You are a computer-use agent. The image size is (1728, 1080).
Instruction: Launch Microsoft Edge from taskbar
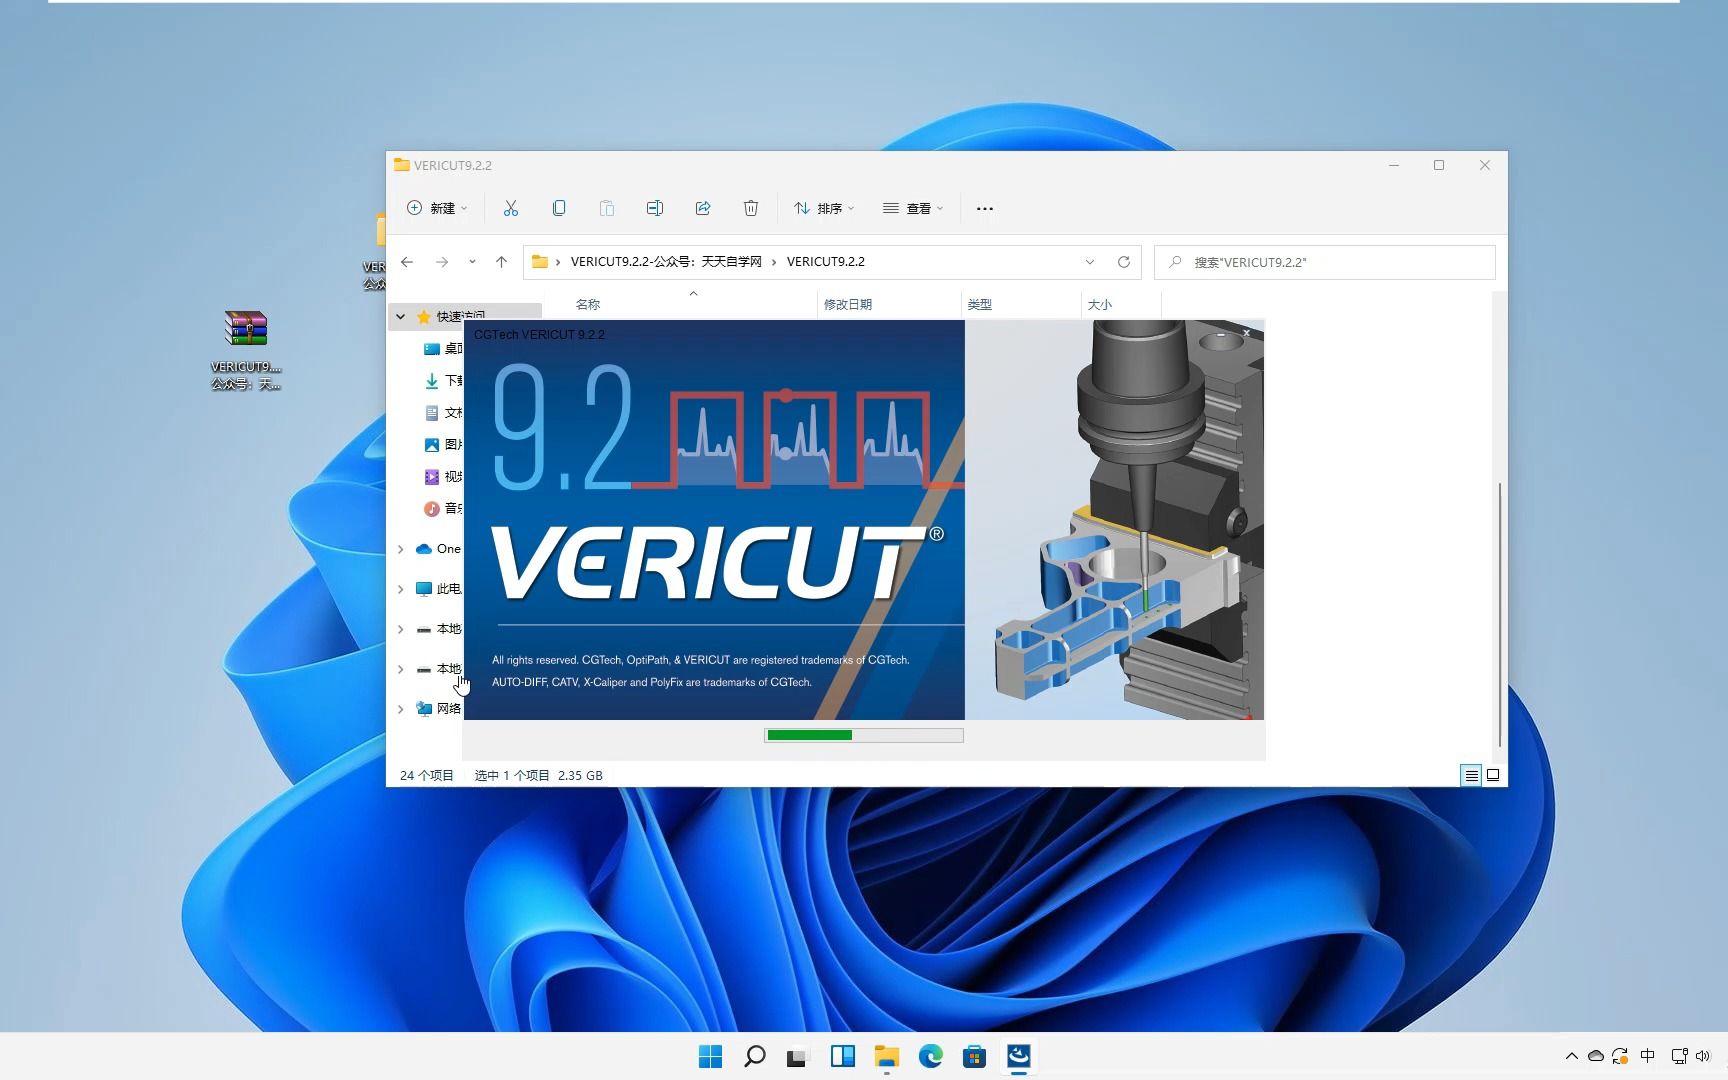click(x=931, y=1056)
